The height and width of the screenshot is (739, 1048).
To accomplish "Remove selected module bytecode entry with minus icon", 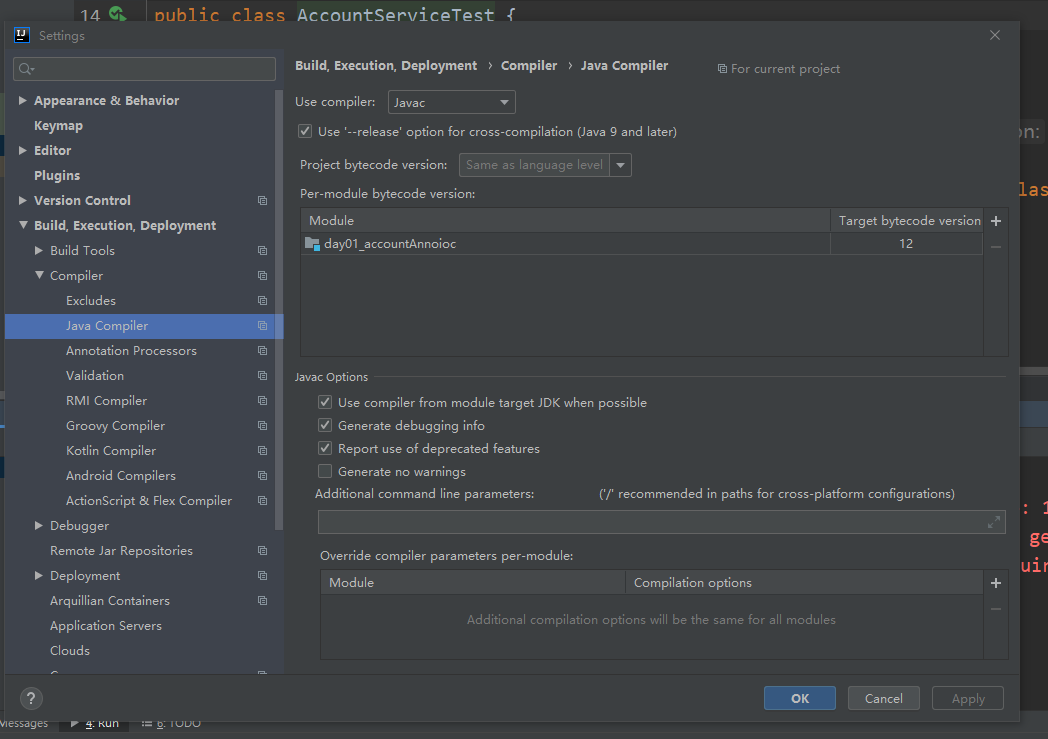I will pyautogui.click(x=996, y=247).
